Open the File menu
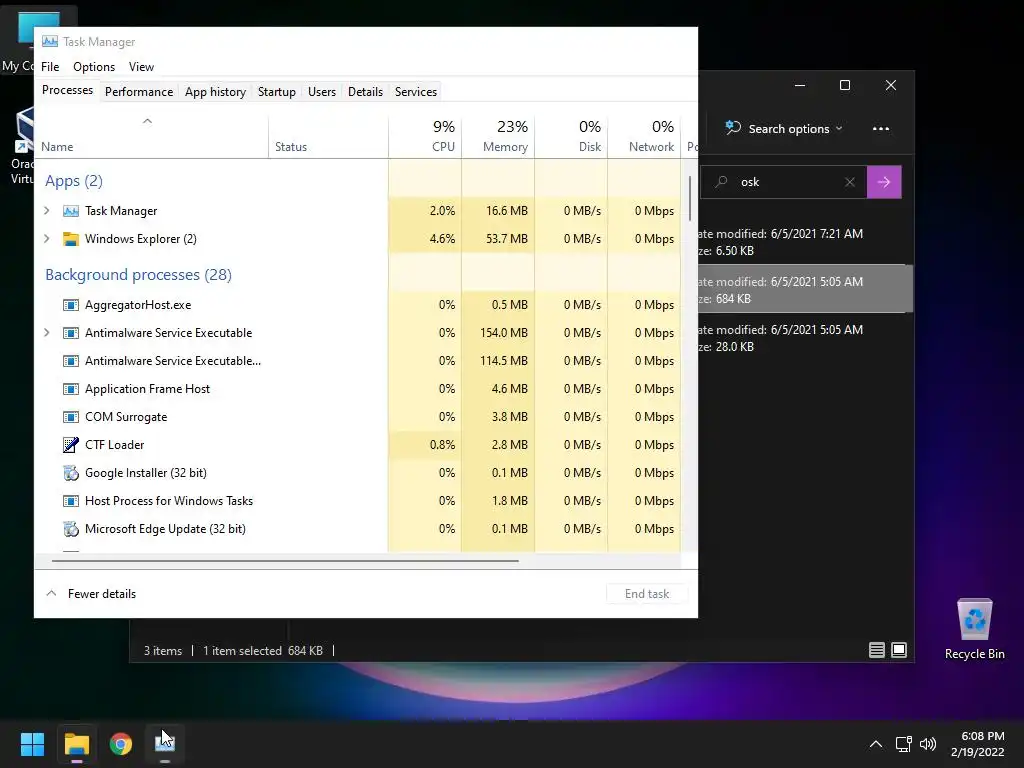 (x=50, y=67)
